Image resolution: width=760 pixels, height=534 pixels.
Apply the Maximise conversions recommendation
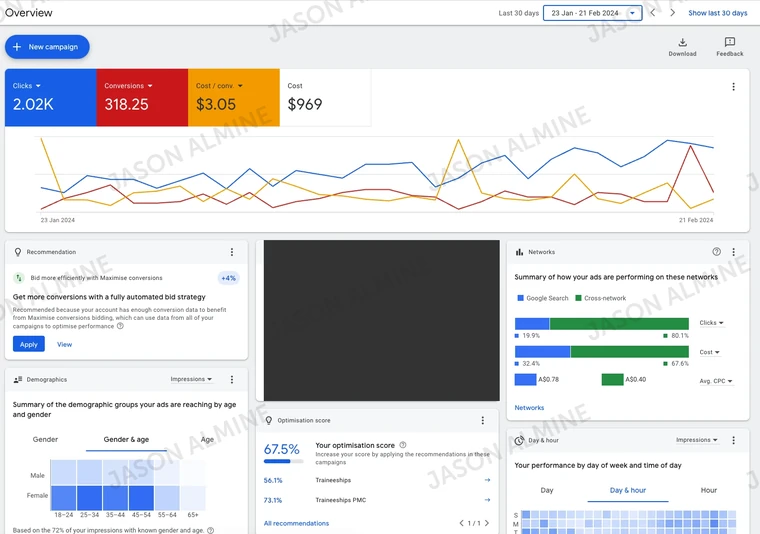(29, 344)
